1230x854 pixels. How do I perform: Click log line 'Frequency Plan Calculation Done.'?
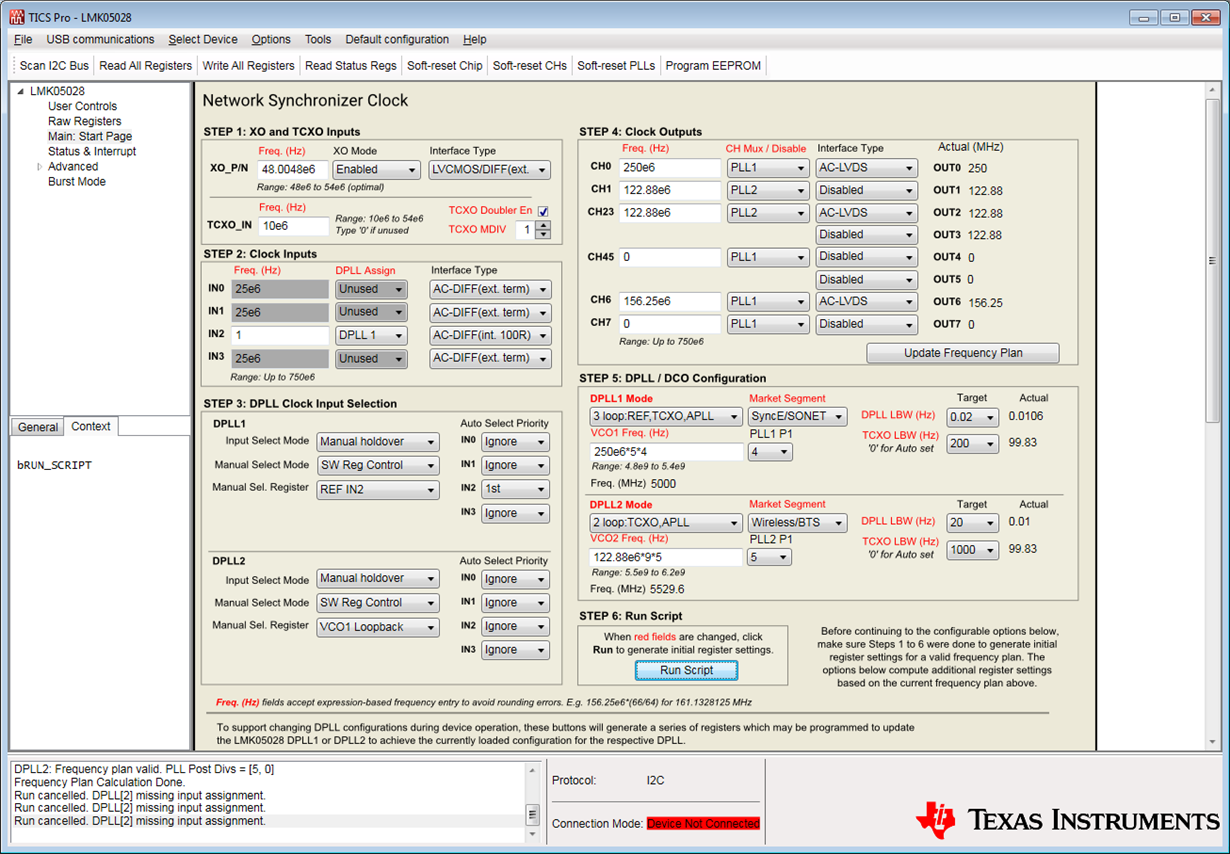99,782
